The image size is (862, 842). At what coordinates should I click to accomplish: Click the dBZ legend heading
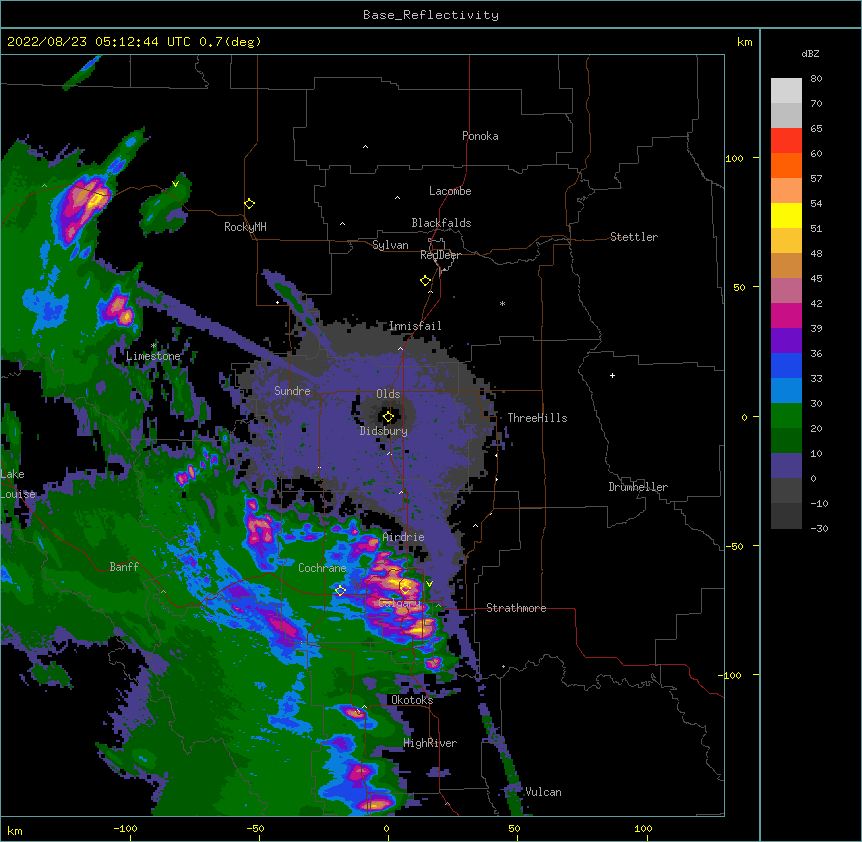[810, 53]
